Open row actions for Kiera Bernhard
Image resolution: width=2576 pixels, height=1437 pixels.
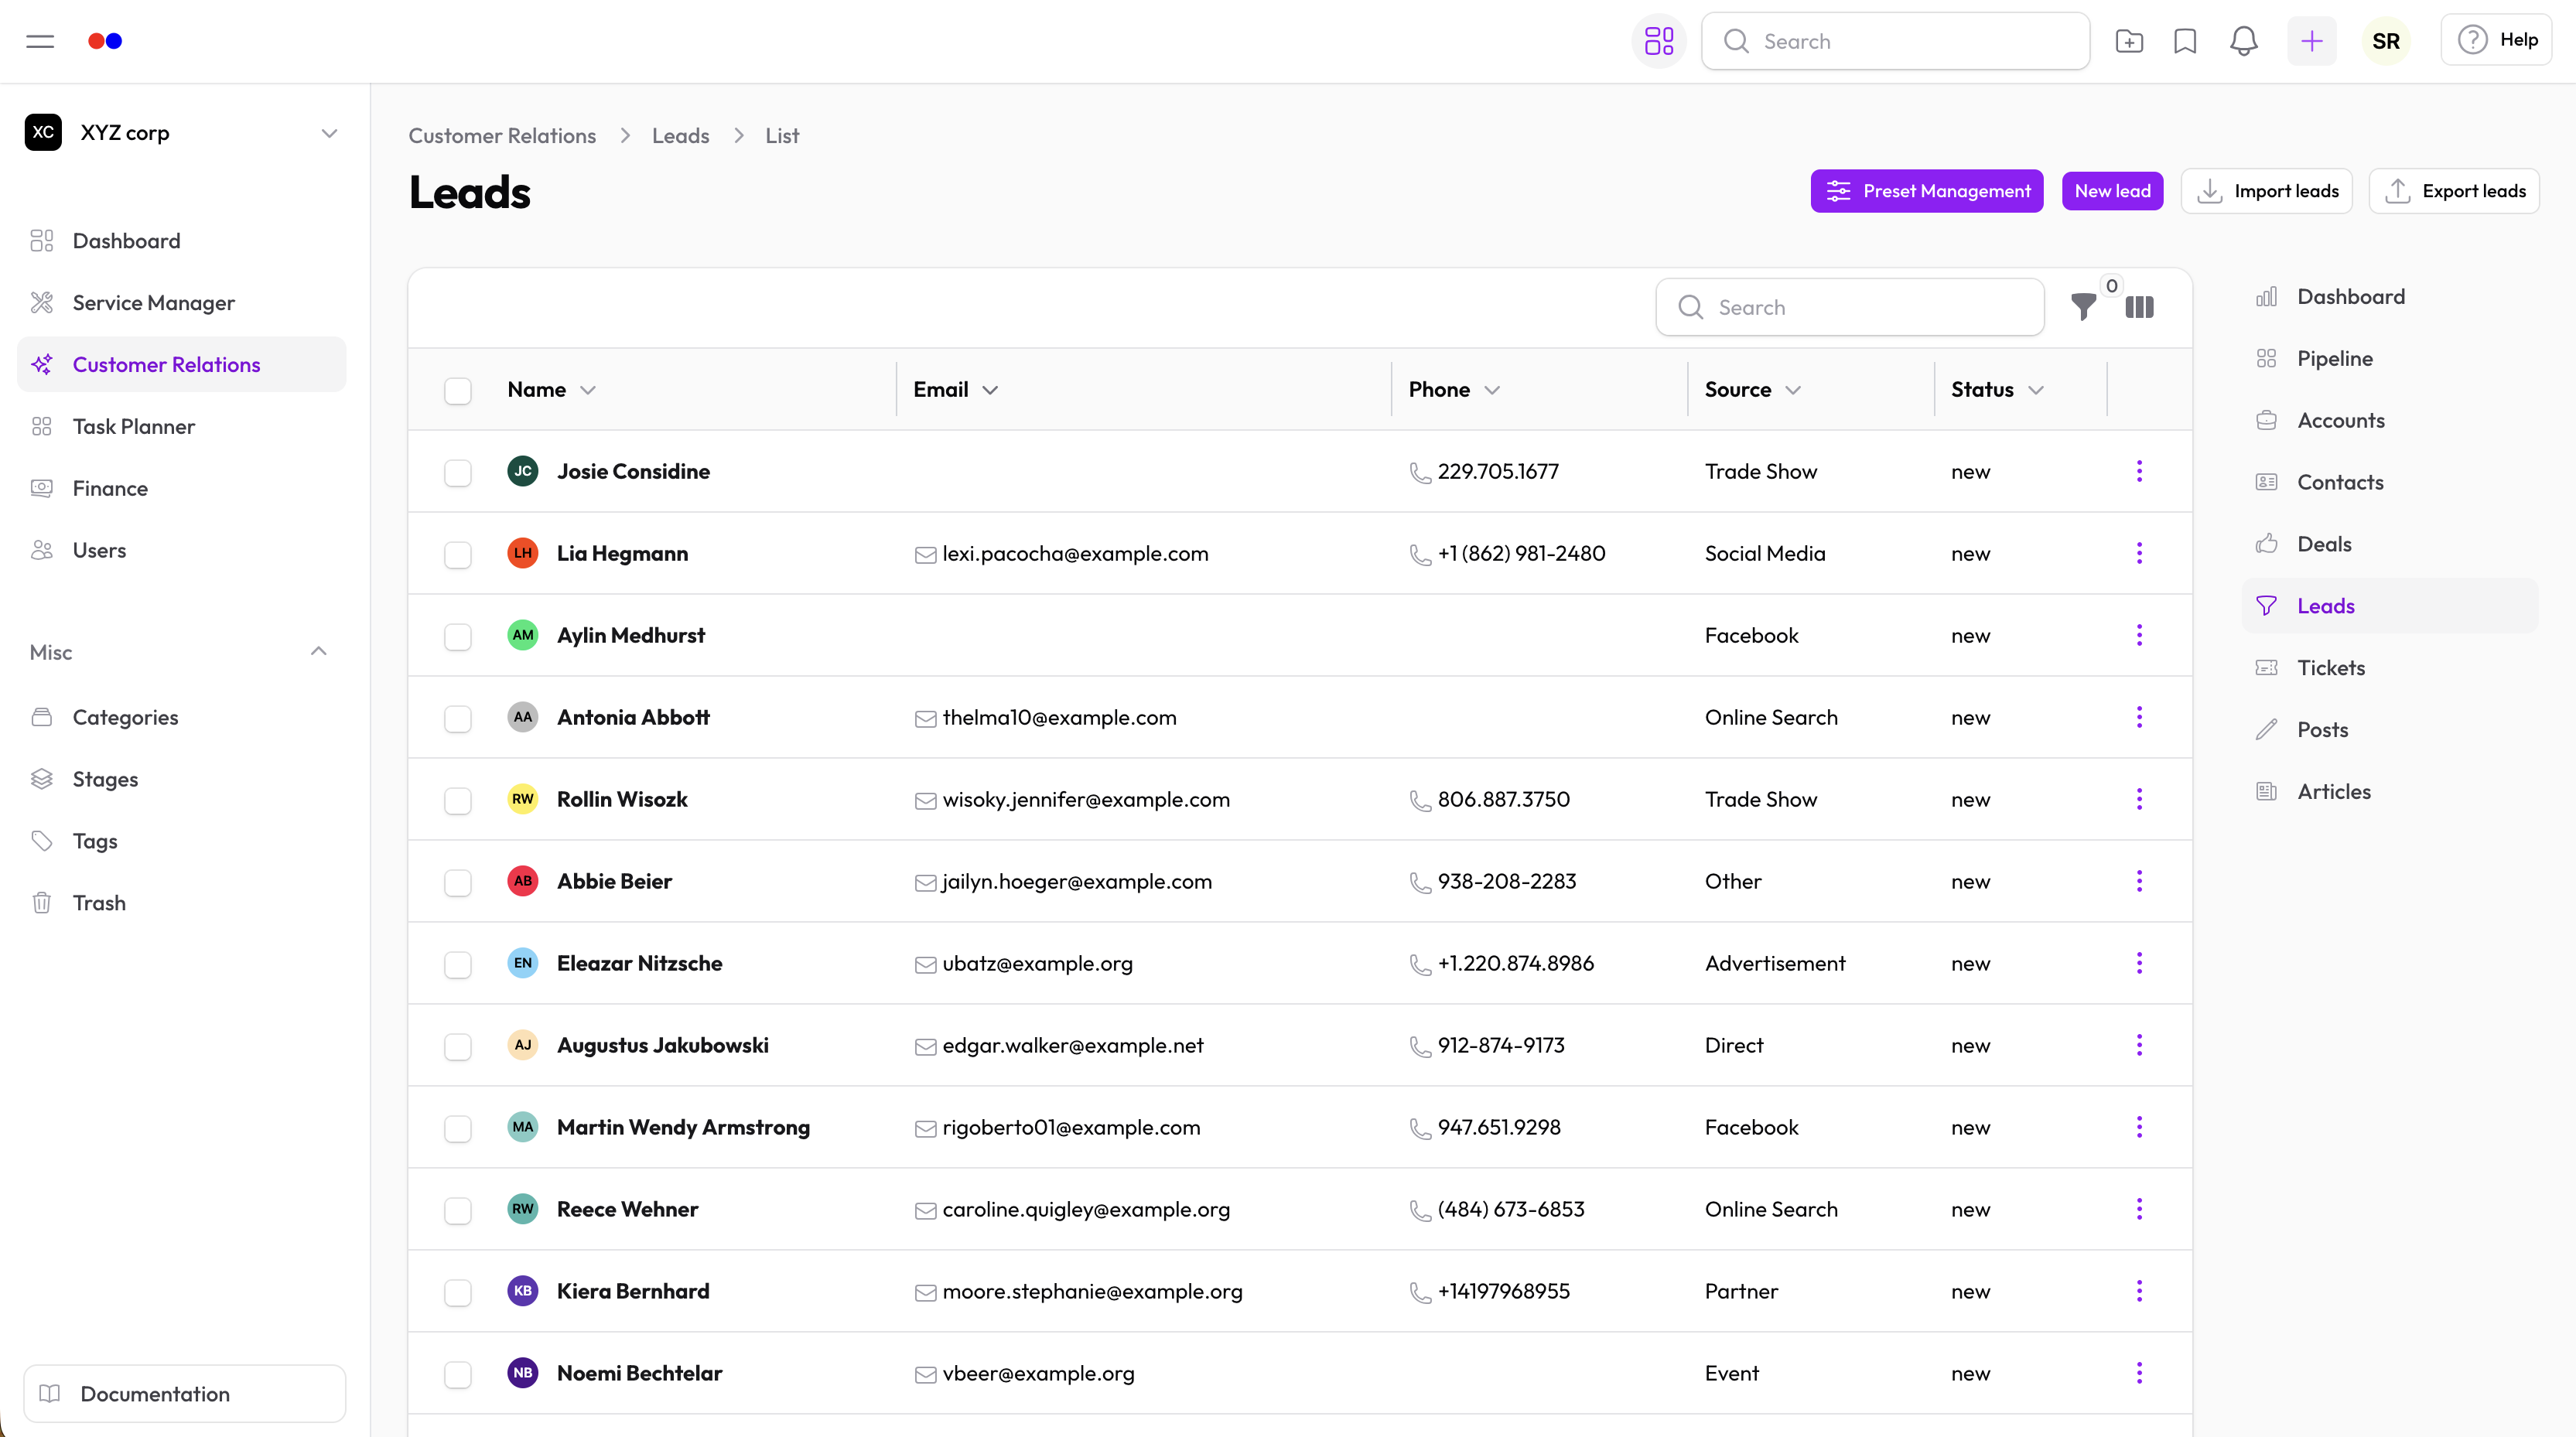click(x=2139, y=1291)
